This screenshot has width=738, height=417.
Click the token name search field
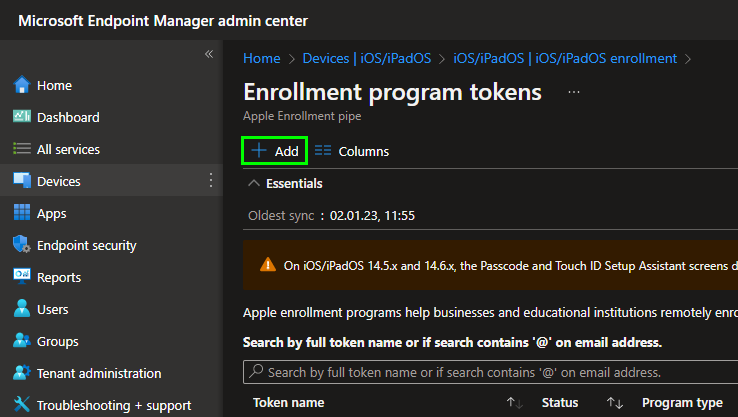click(x=490, y=372)
